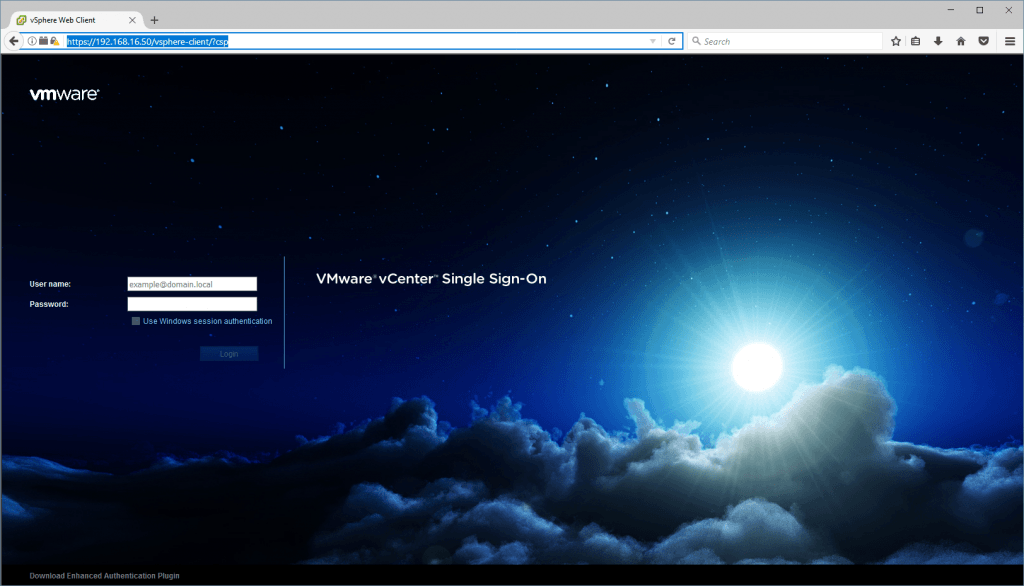Focus the User name field

tap(192, 284)
